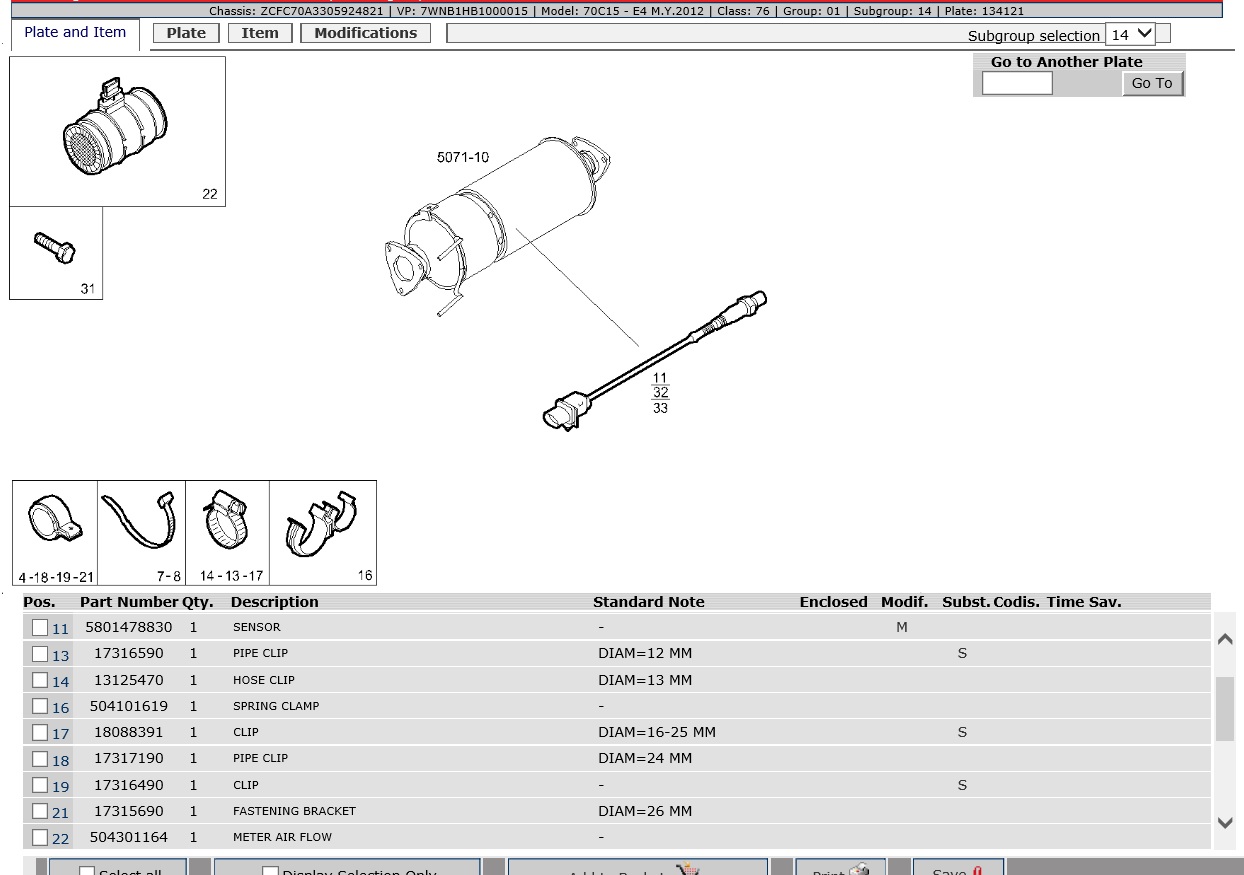Screen dimensions: 1244x875
Task: Click part number 504101619
Action: click(x=128, y=706)
